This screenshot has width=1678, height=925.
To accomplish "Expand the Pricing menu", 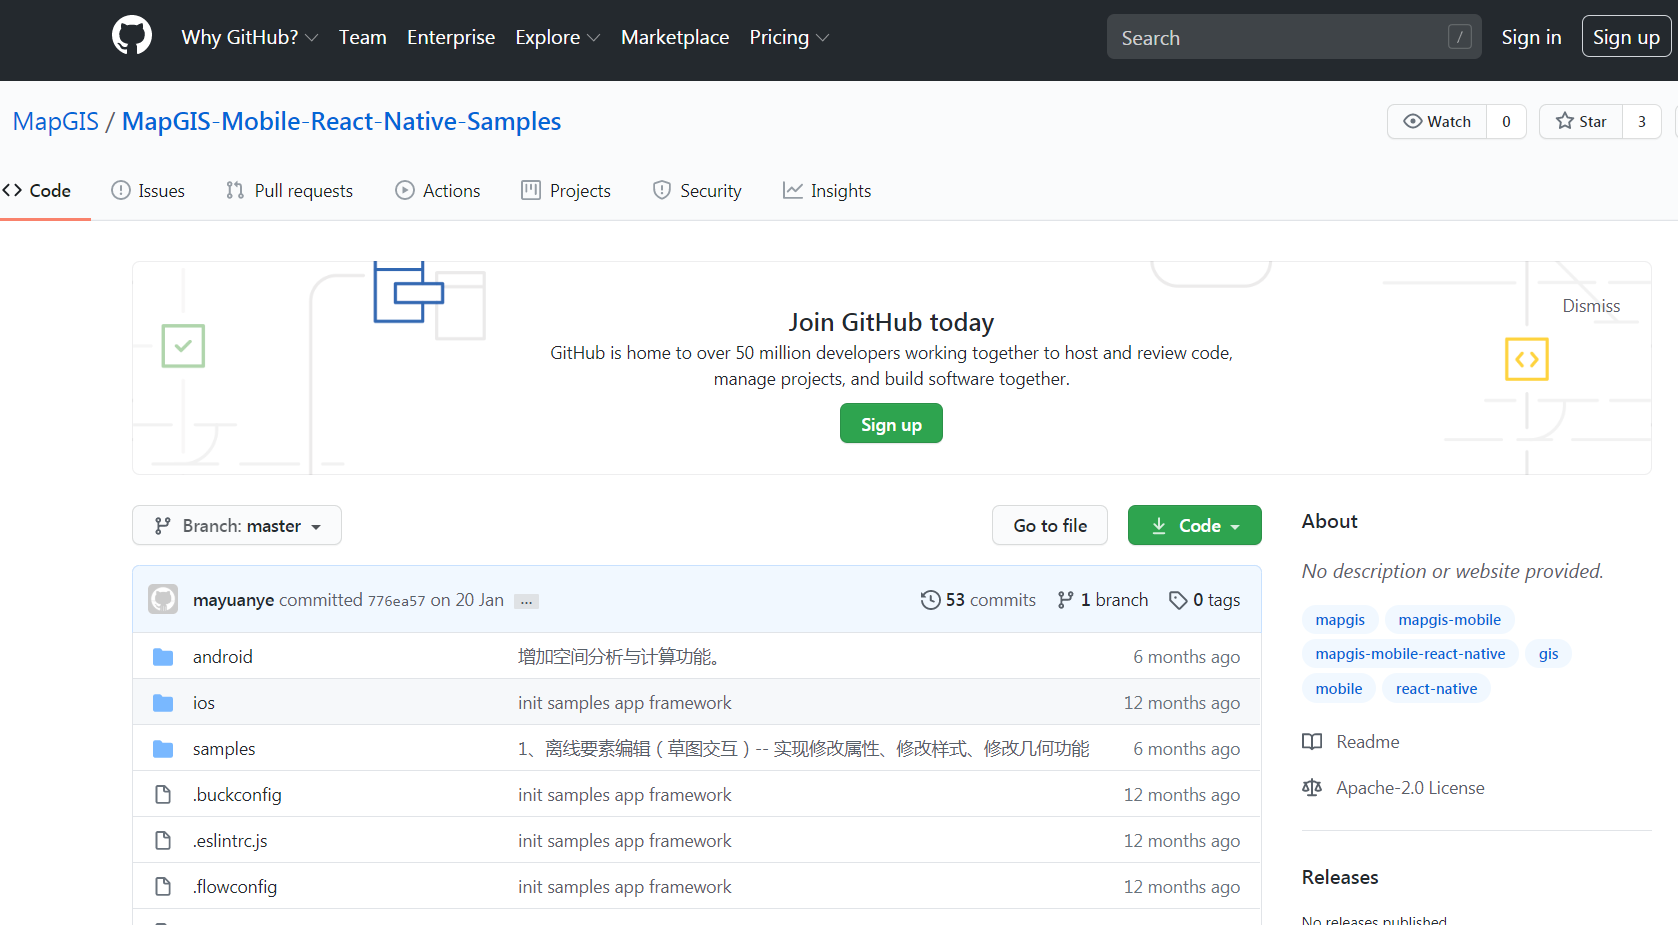I will click(x=789, y=37).
